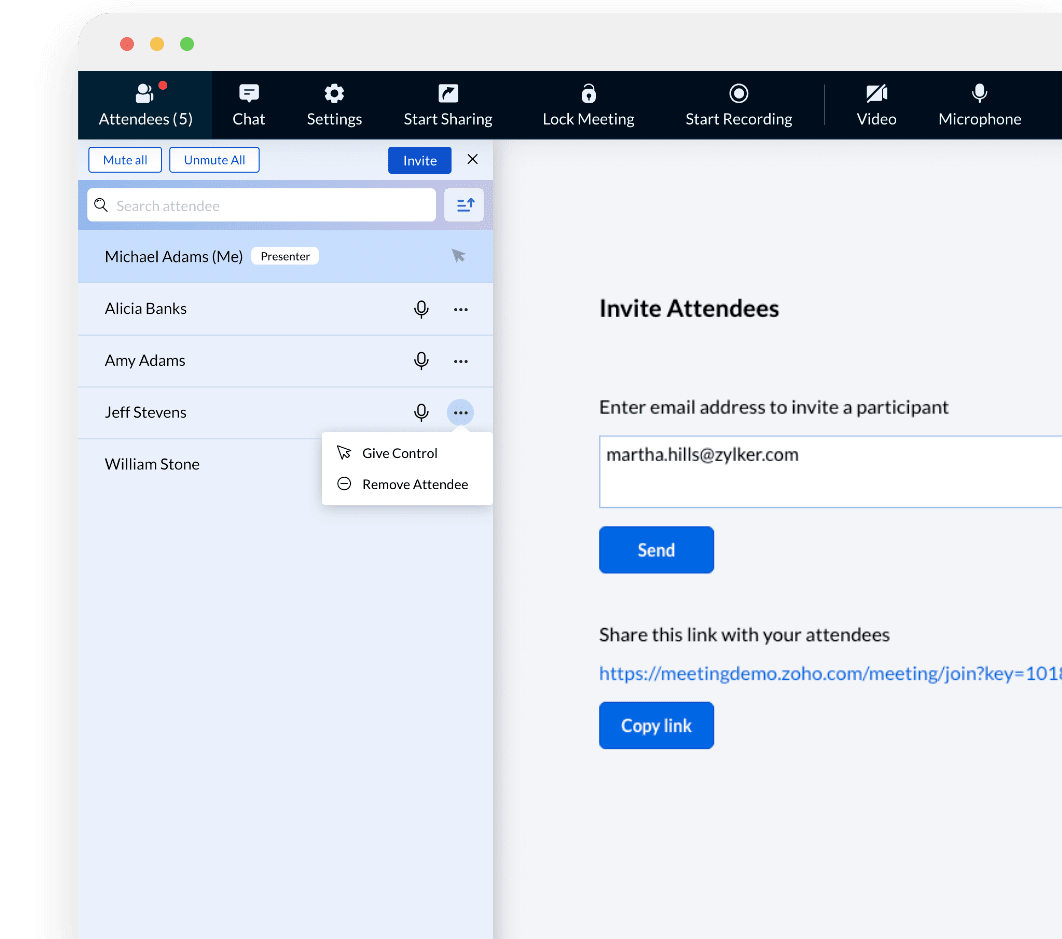Click the Start Recording icon

pyautogui.click(x=738, y=94)
